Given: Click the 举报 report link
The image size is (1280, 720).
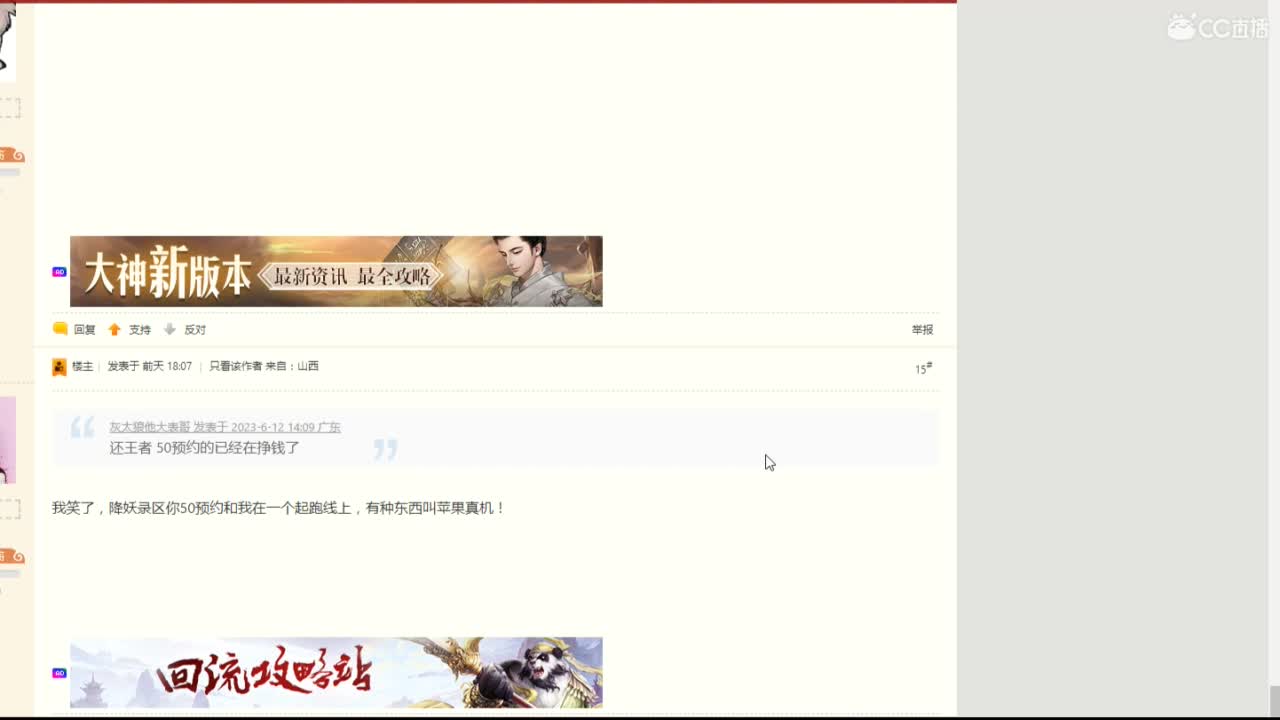Looking at the screenshot, I should pos(921,329).
